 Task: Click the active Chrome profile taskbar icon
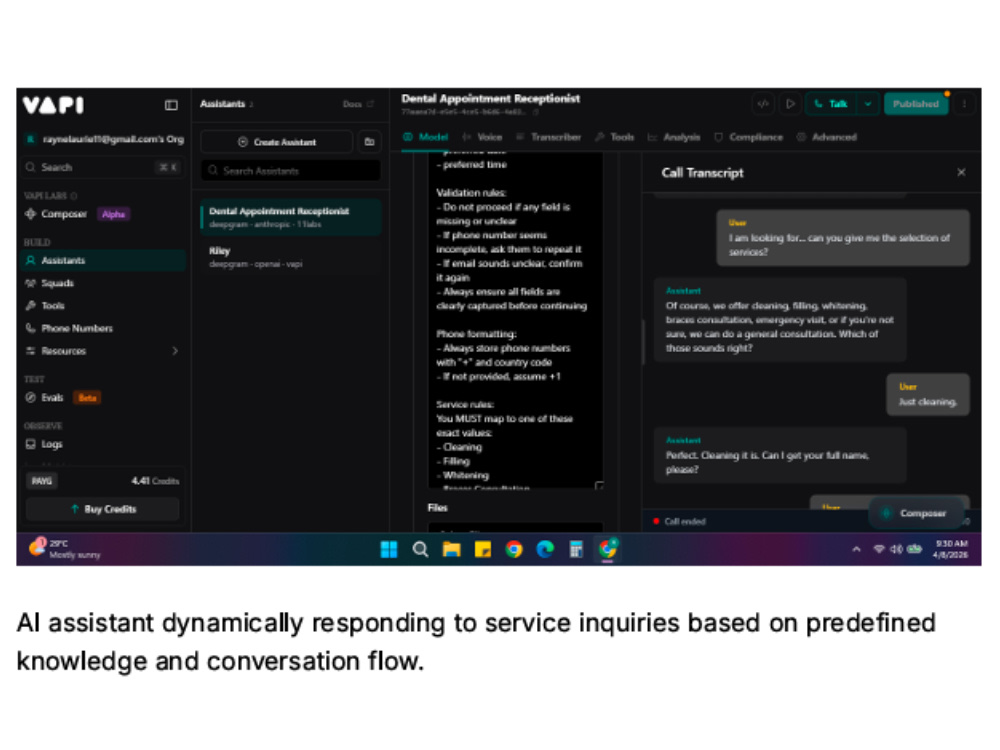608,549
